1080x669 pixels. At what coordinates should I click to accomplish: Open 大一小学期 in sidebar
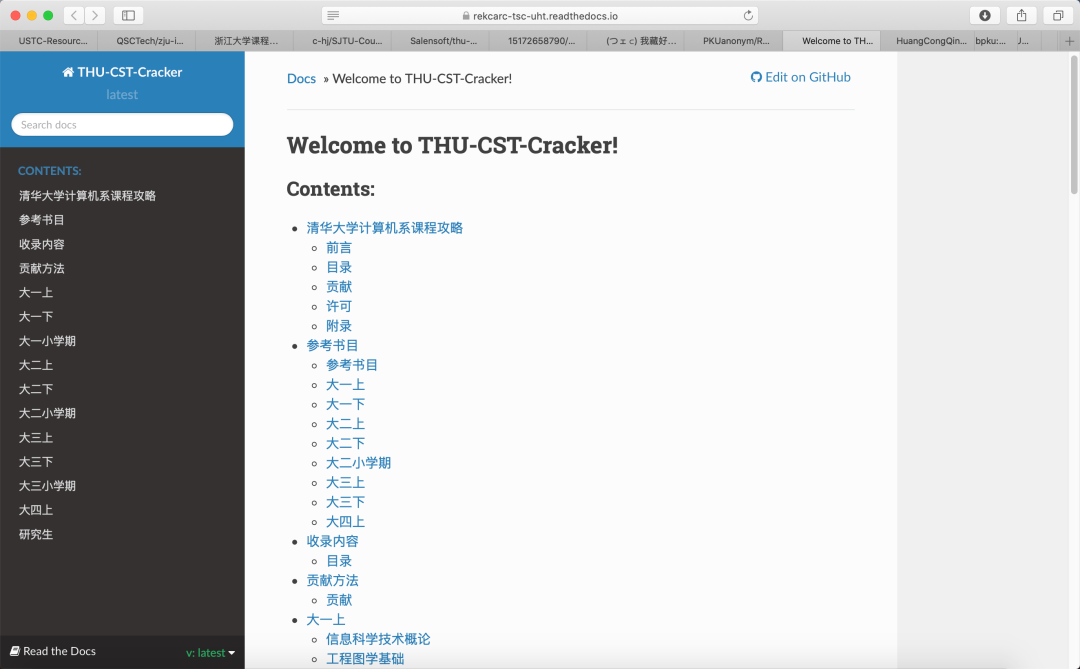(x=48, y=340)
